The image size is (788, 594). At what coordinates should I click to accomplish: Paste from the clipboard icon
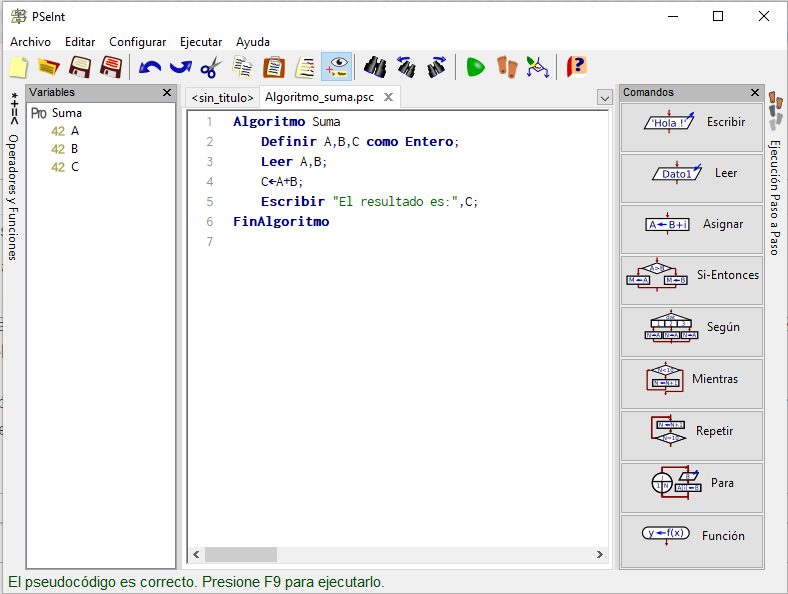[274, 67]
